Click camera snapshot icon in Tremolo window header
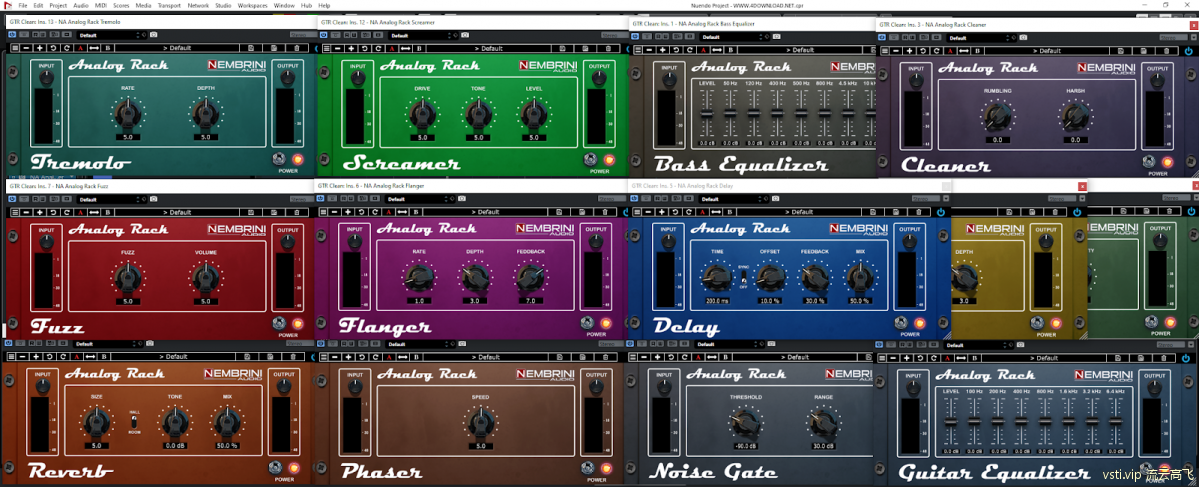1199x487 pixels. pos(151,34)
